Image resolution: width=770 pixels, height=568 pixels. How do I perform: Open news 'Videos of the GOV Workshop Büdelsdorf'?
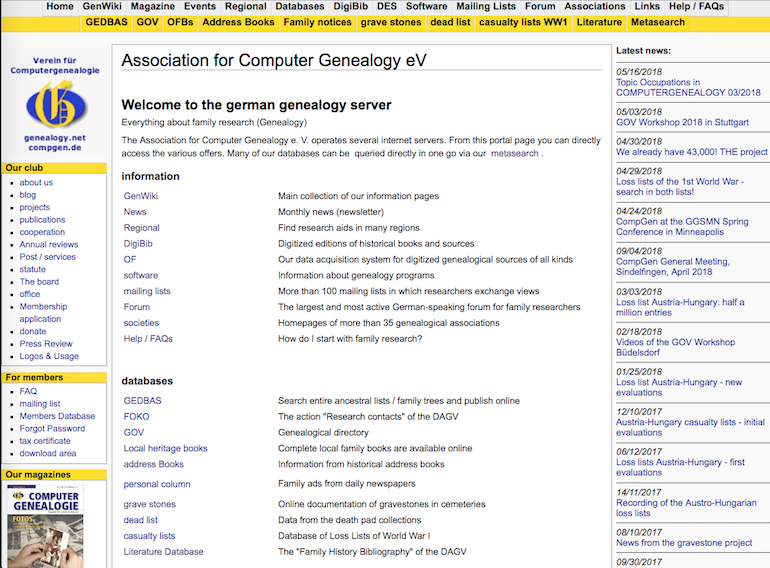[x=675, y=347]
